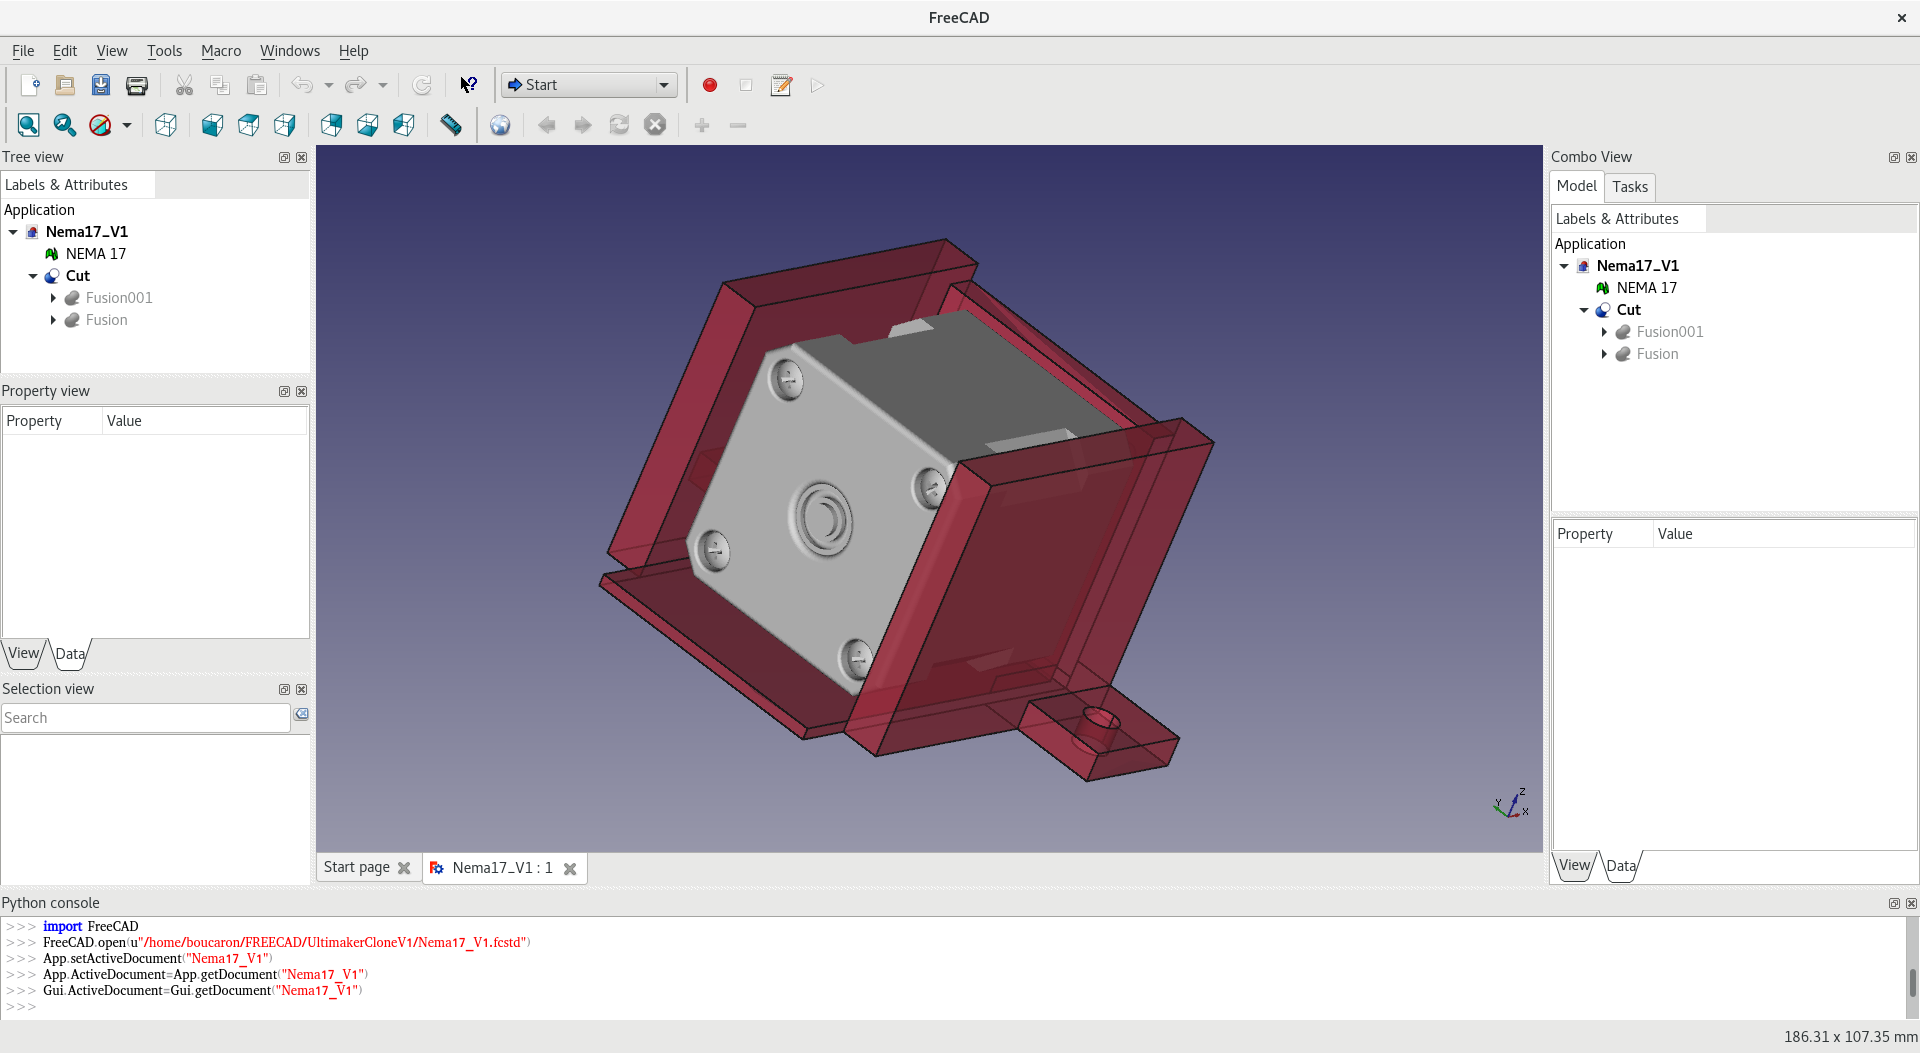
Task: Fit all content in the 3D view
Action: click(x=28, y=126)
